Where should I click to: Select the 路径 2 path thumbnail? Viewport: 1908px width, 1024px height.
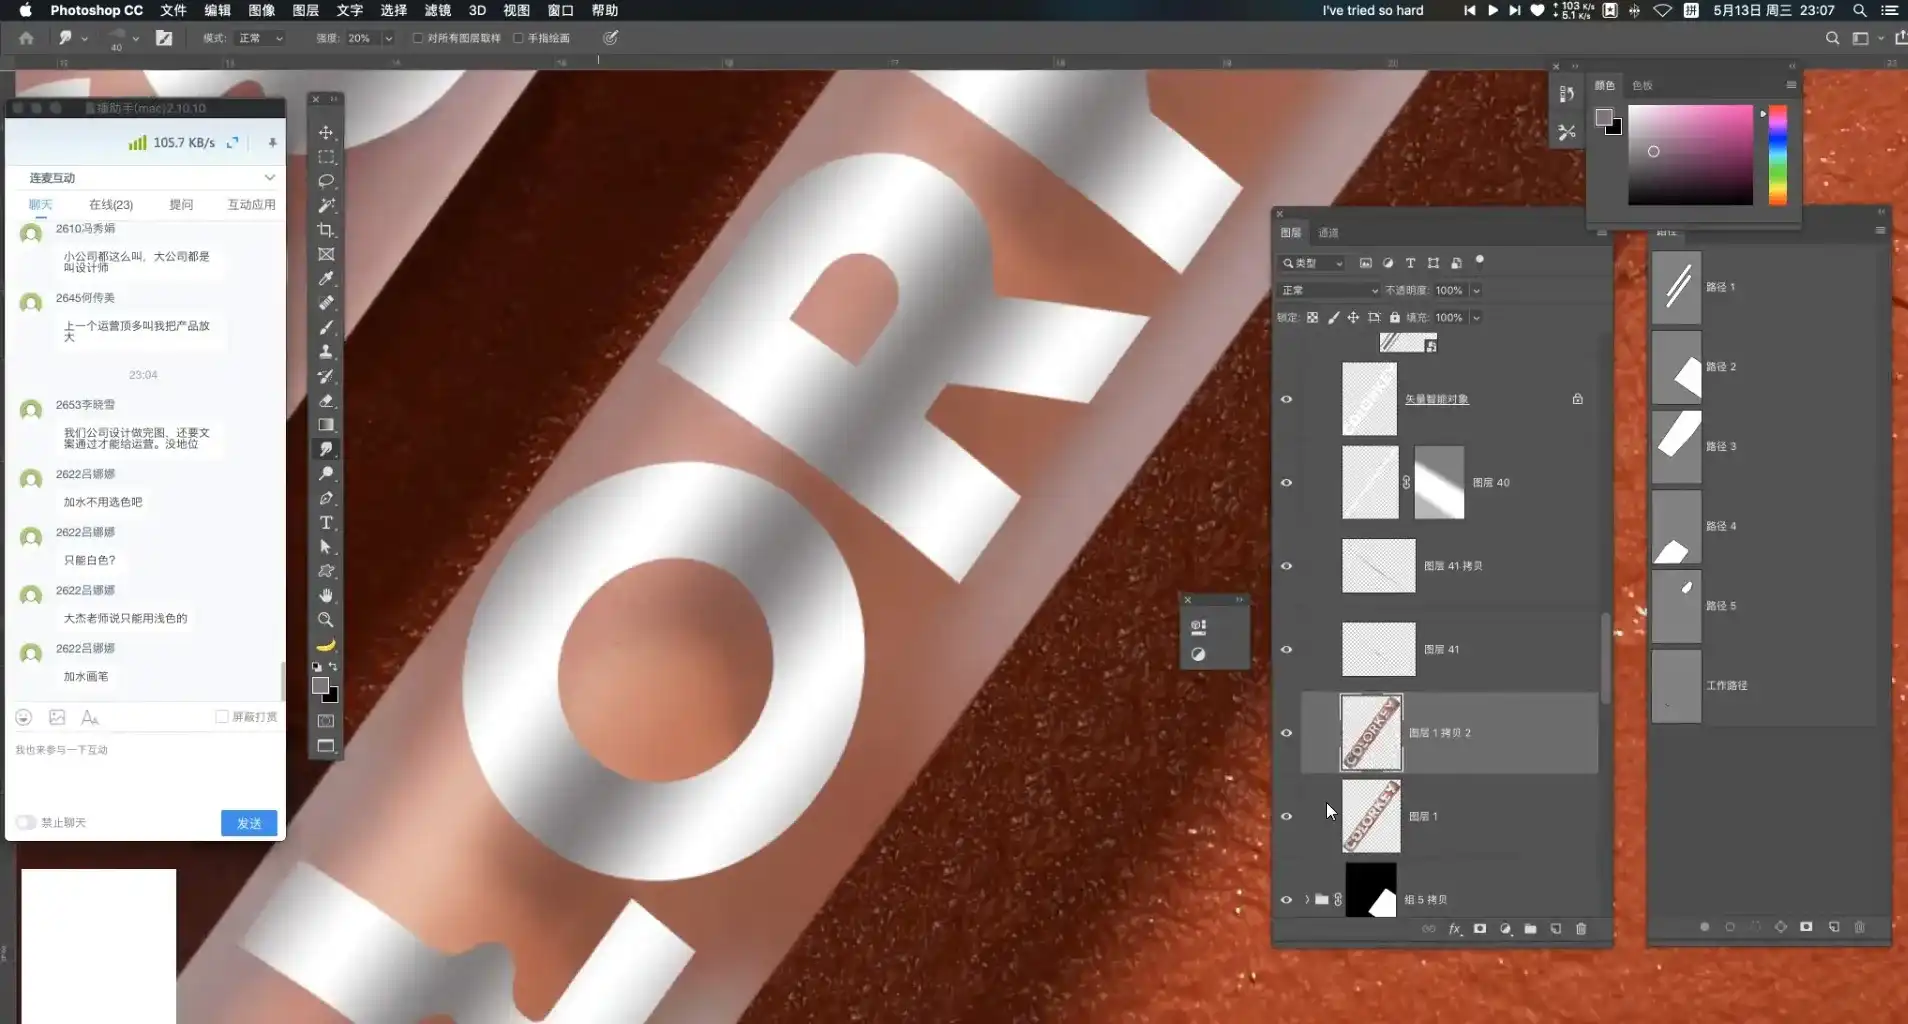tap(1677, 368)
